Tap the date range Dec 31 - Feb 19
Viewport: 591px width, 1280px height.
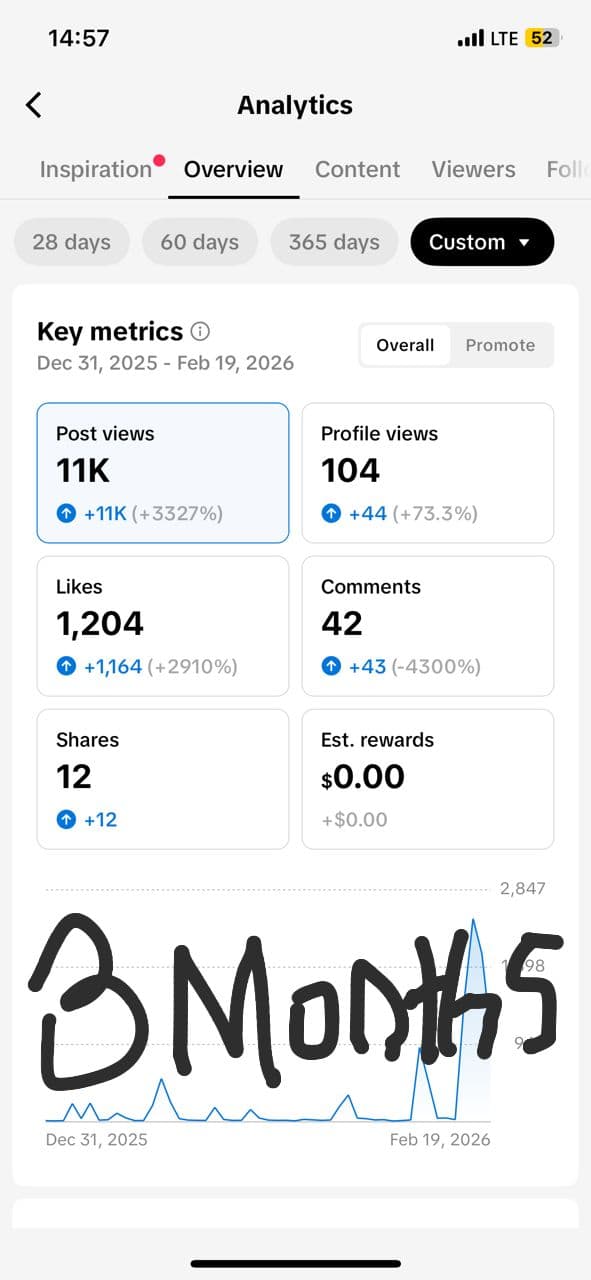click(x=164, y=363)
